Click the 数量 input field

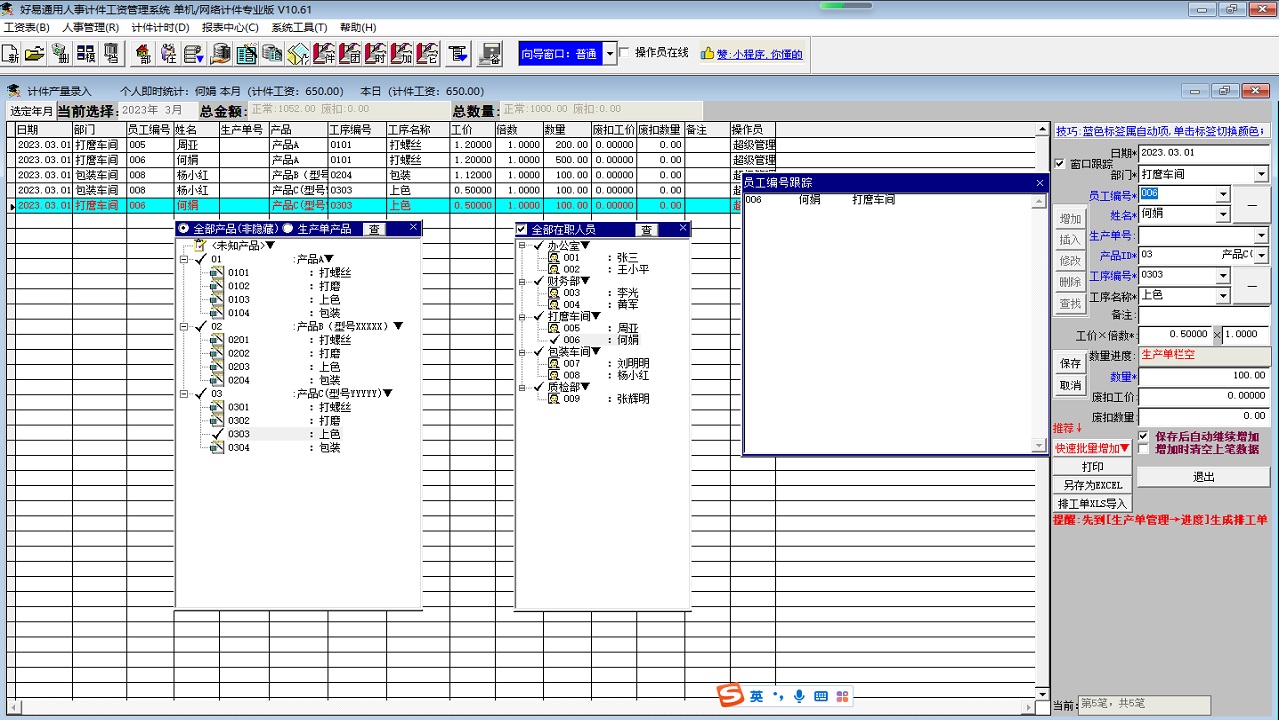1204,376
